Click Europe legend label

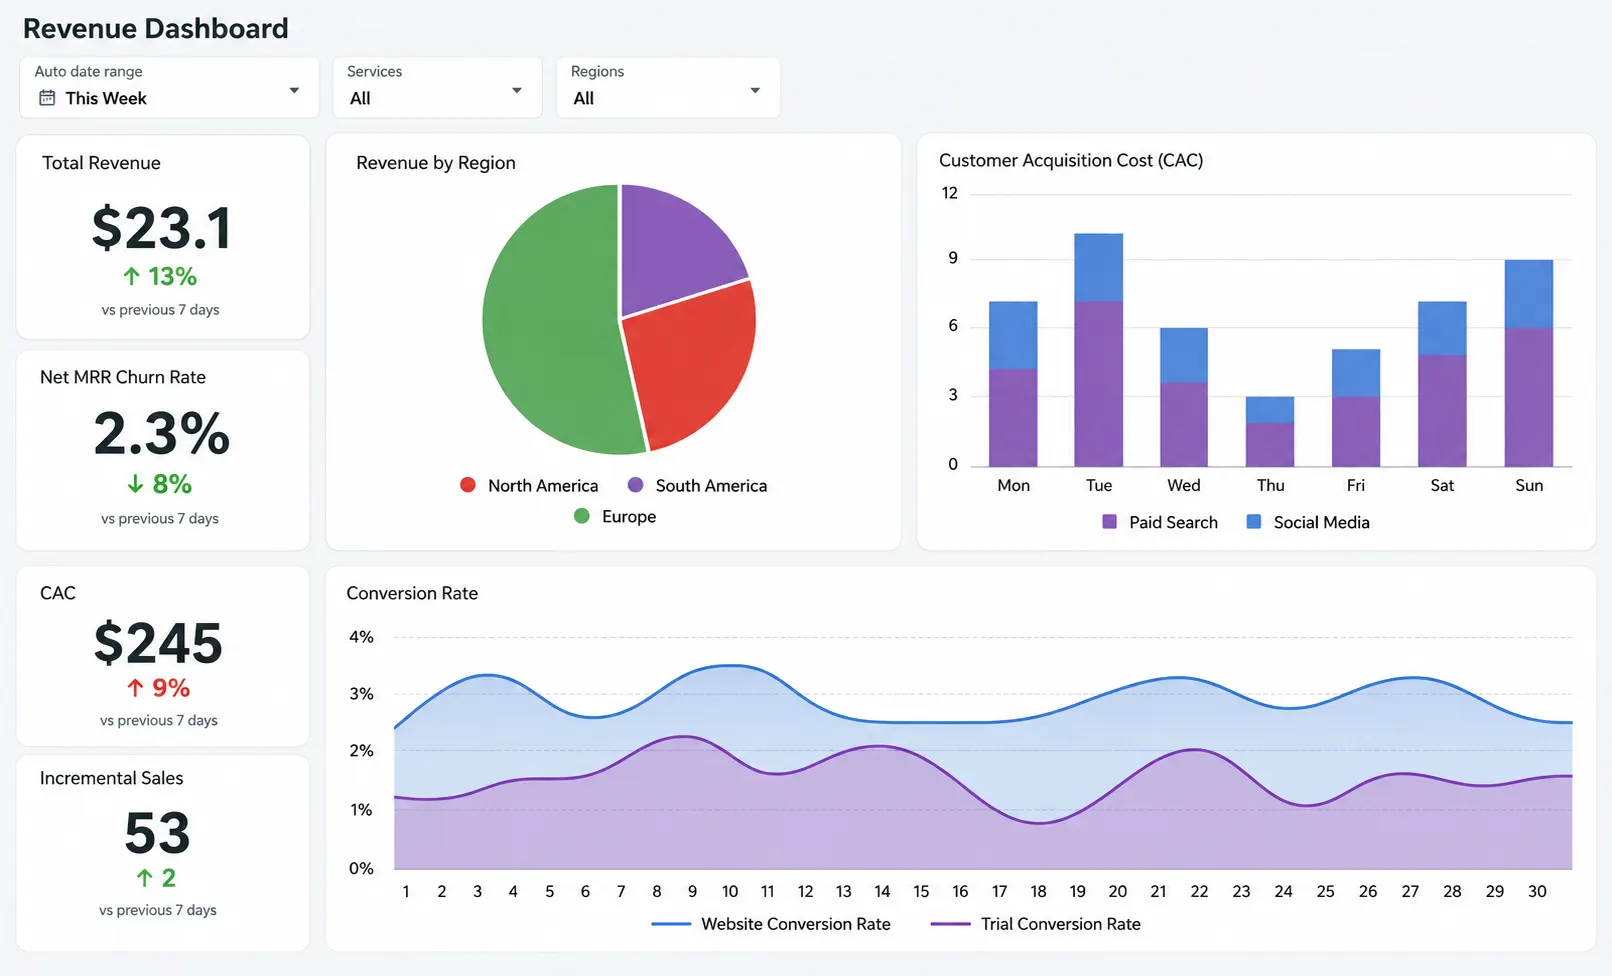(x=629, y=516)
